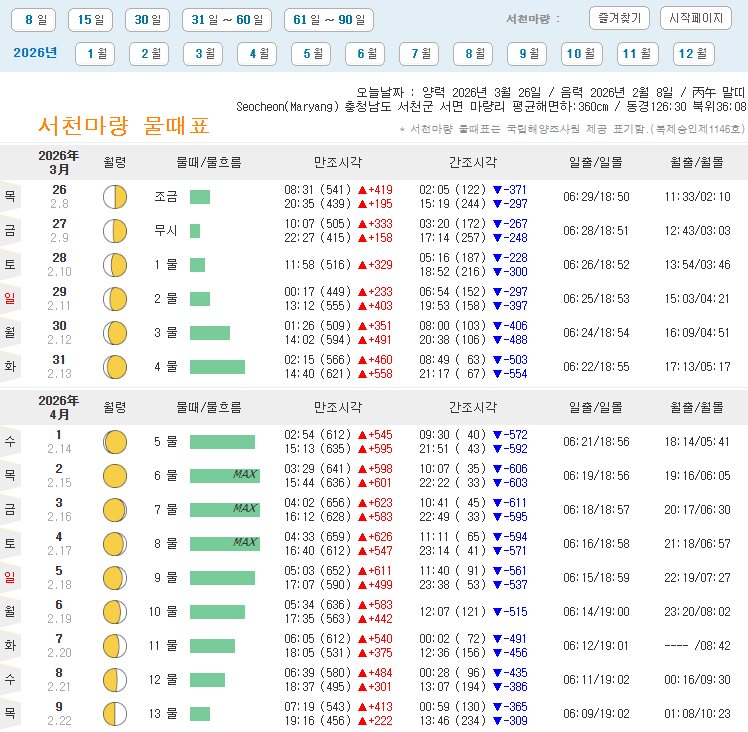Switch to 4월 month tab
The image size is (748, 732).
point(257,53)
